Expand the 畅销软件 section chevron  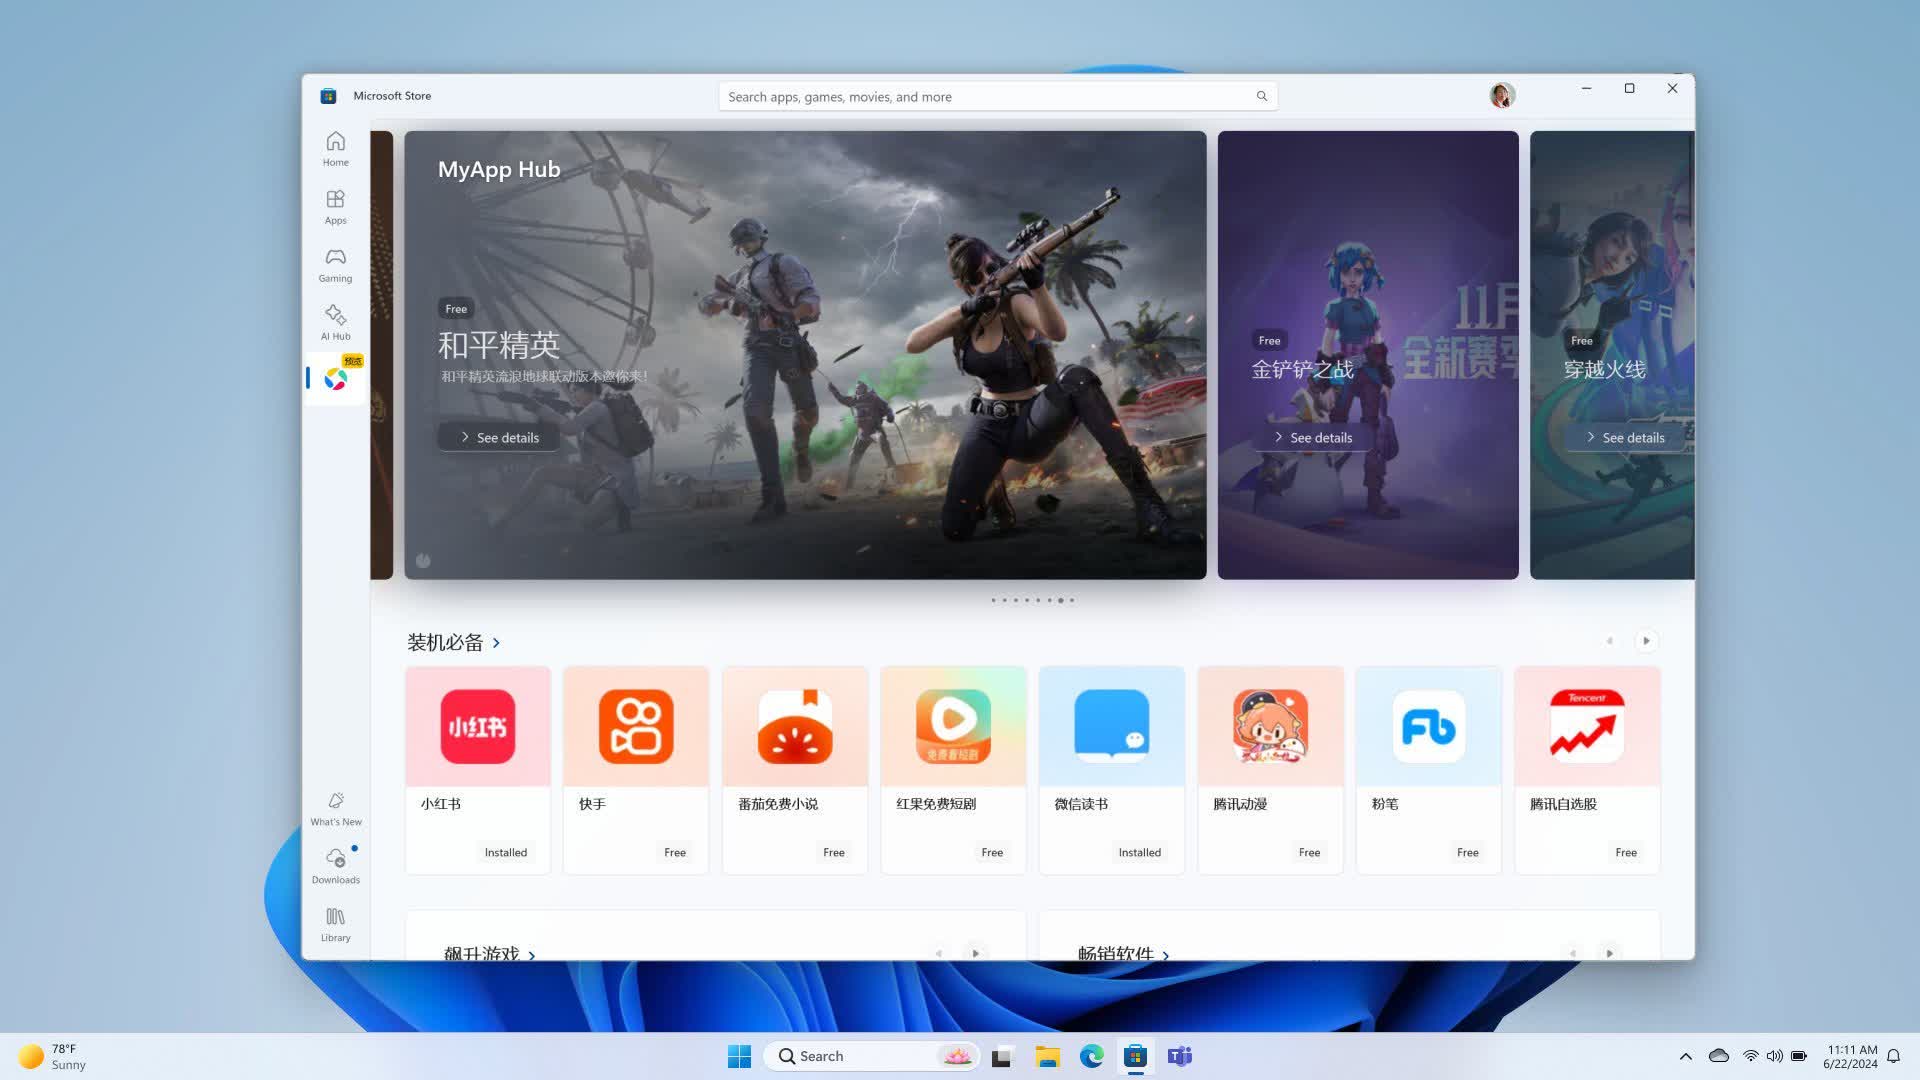tap(1165, 955)
